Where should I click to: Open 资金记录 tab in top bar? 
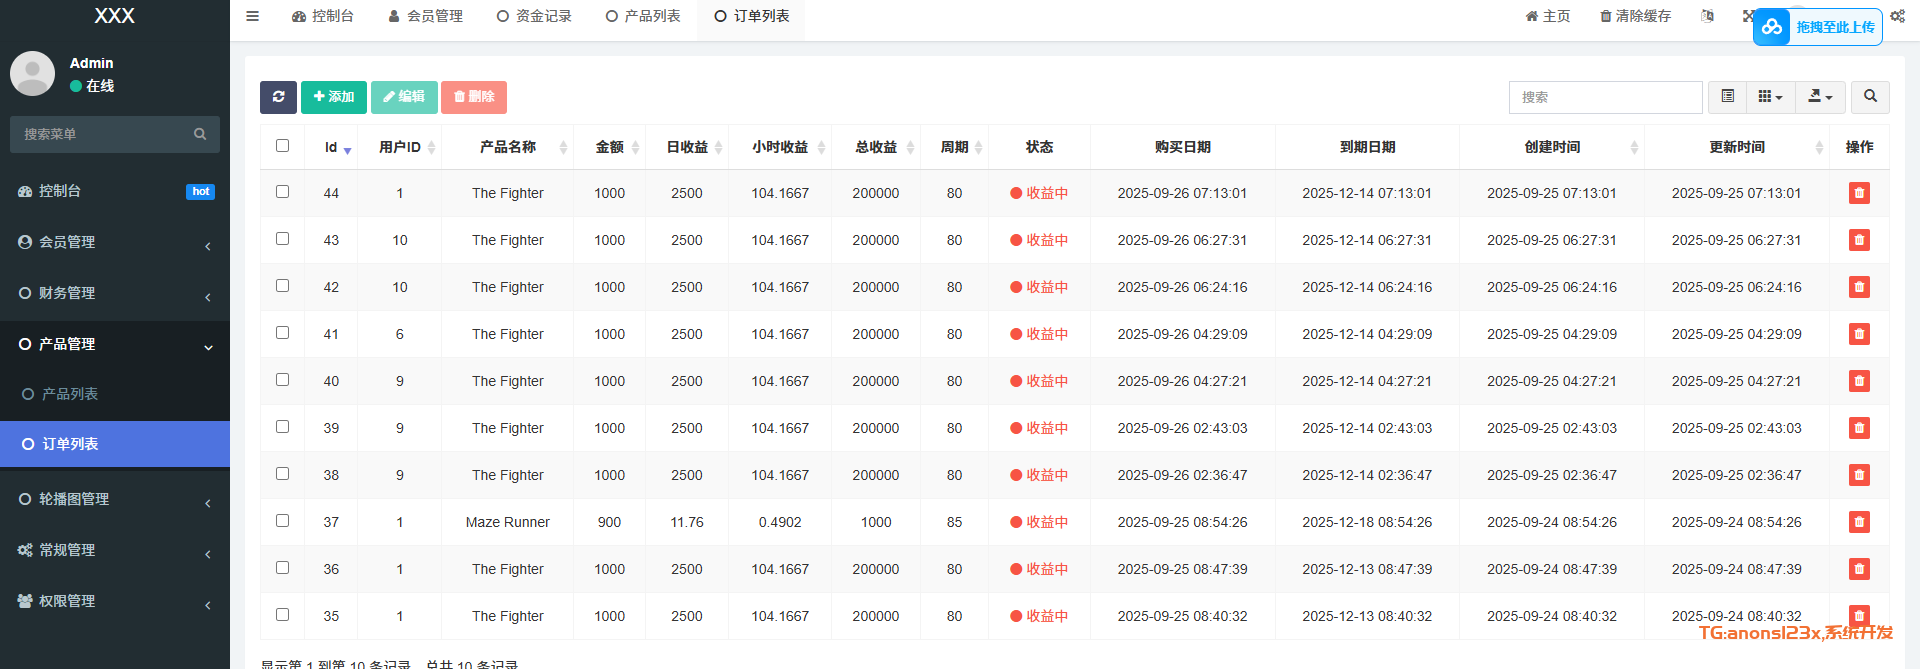point(534,16)
